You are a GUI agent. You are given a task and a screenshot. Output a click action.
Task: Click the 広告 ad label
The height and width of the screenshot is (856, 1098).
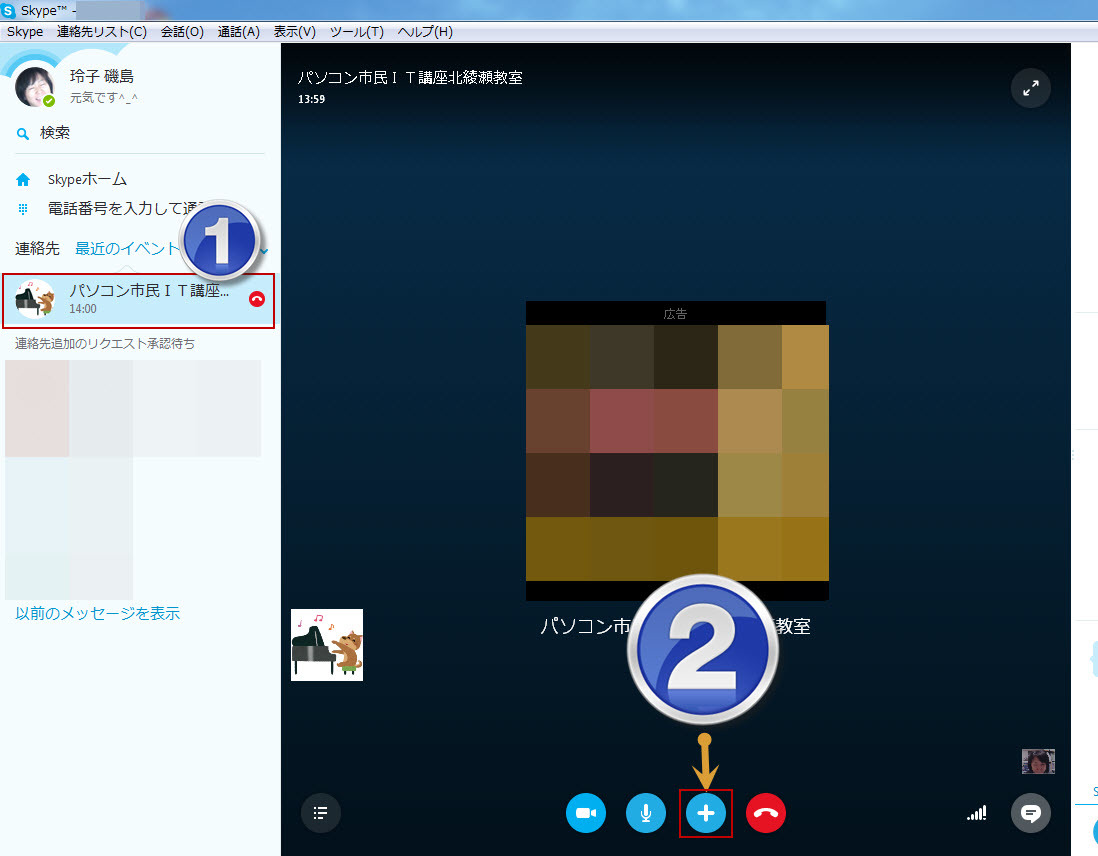click(676, 315)
